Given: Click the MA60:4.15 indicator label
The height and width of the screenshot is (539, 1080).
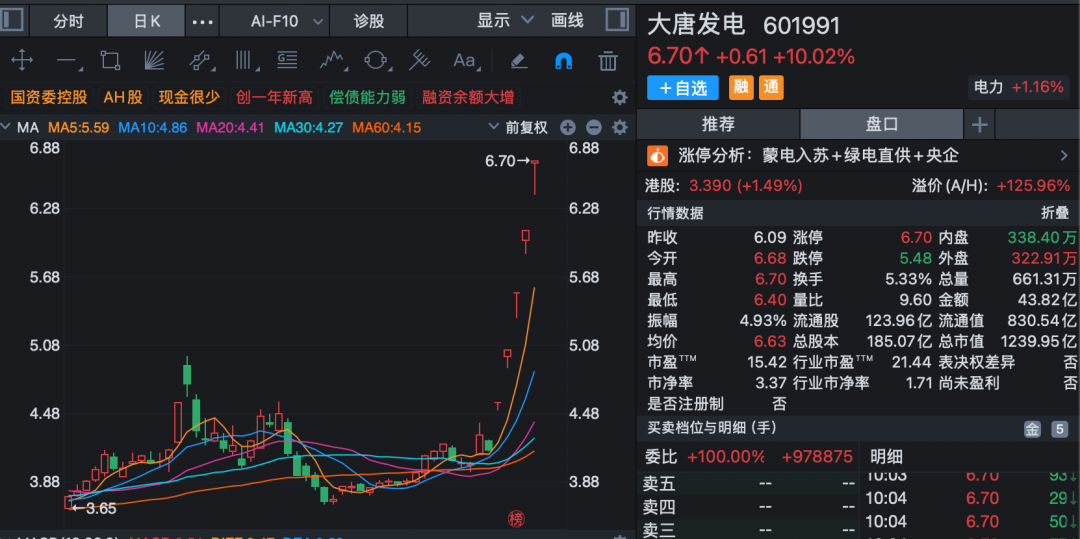Looking at the screenshot, I should [x=386, y=127].
